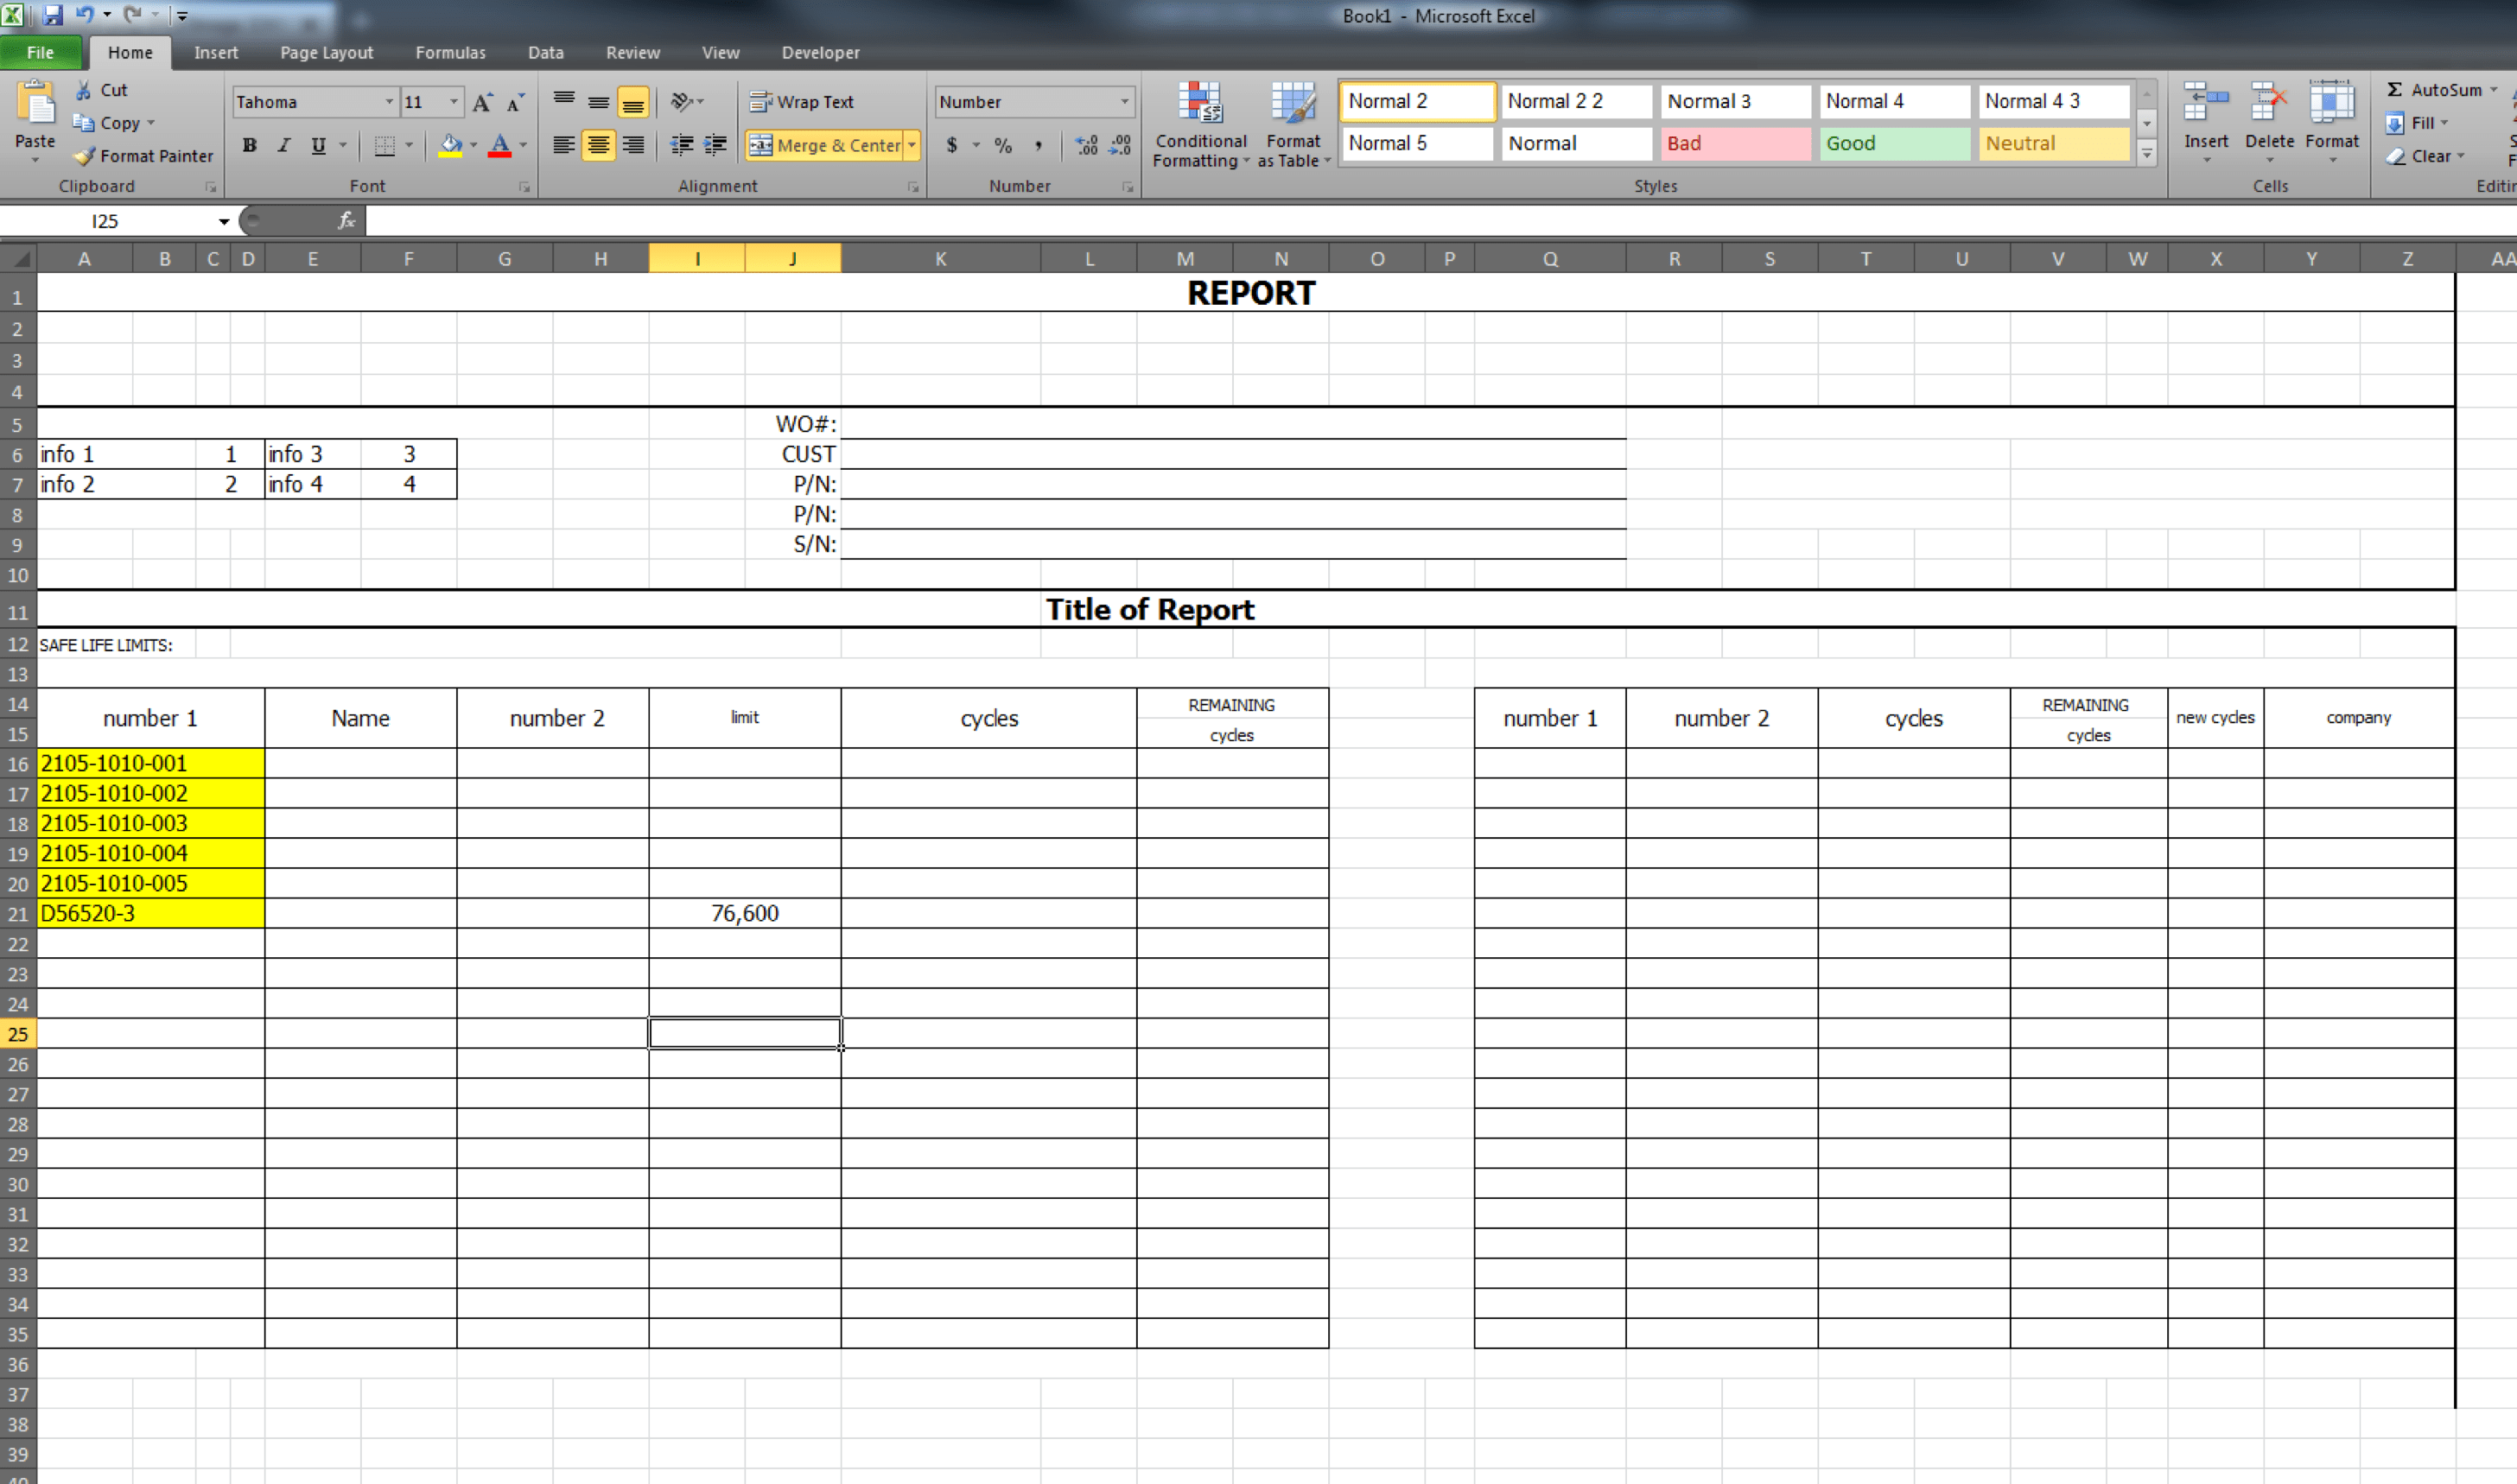Apply the Bad cell style
This screenshot has width=2517, height=1484.
point(1734,143)
